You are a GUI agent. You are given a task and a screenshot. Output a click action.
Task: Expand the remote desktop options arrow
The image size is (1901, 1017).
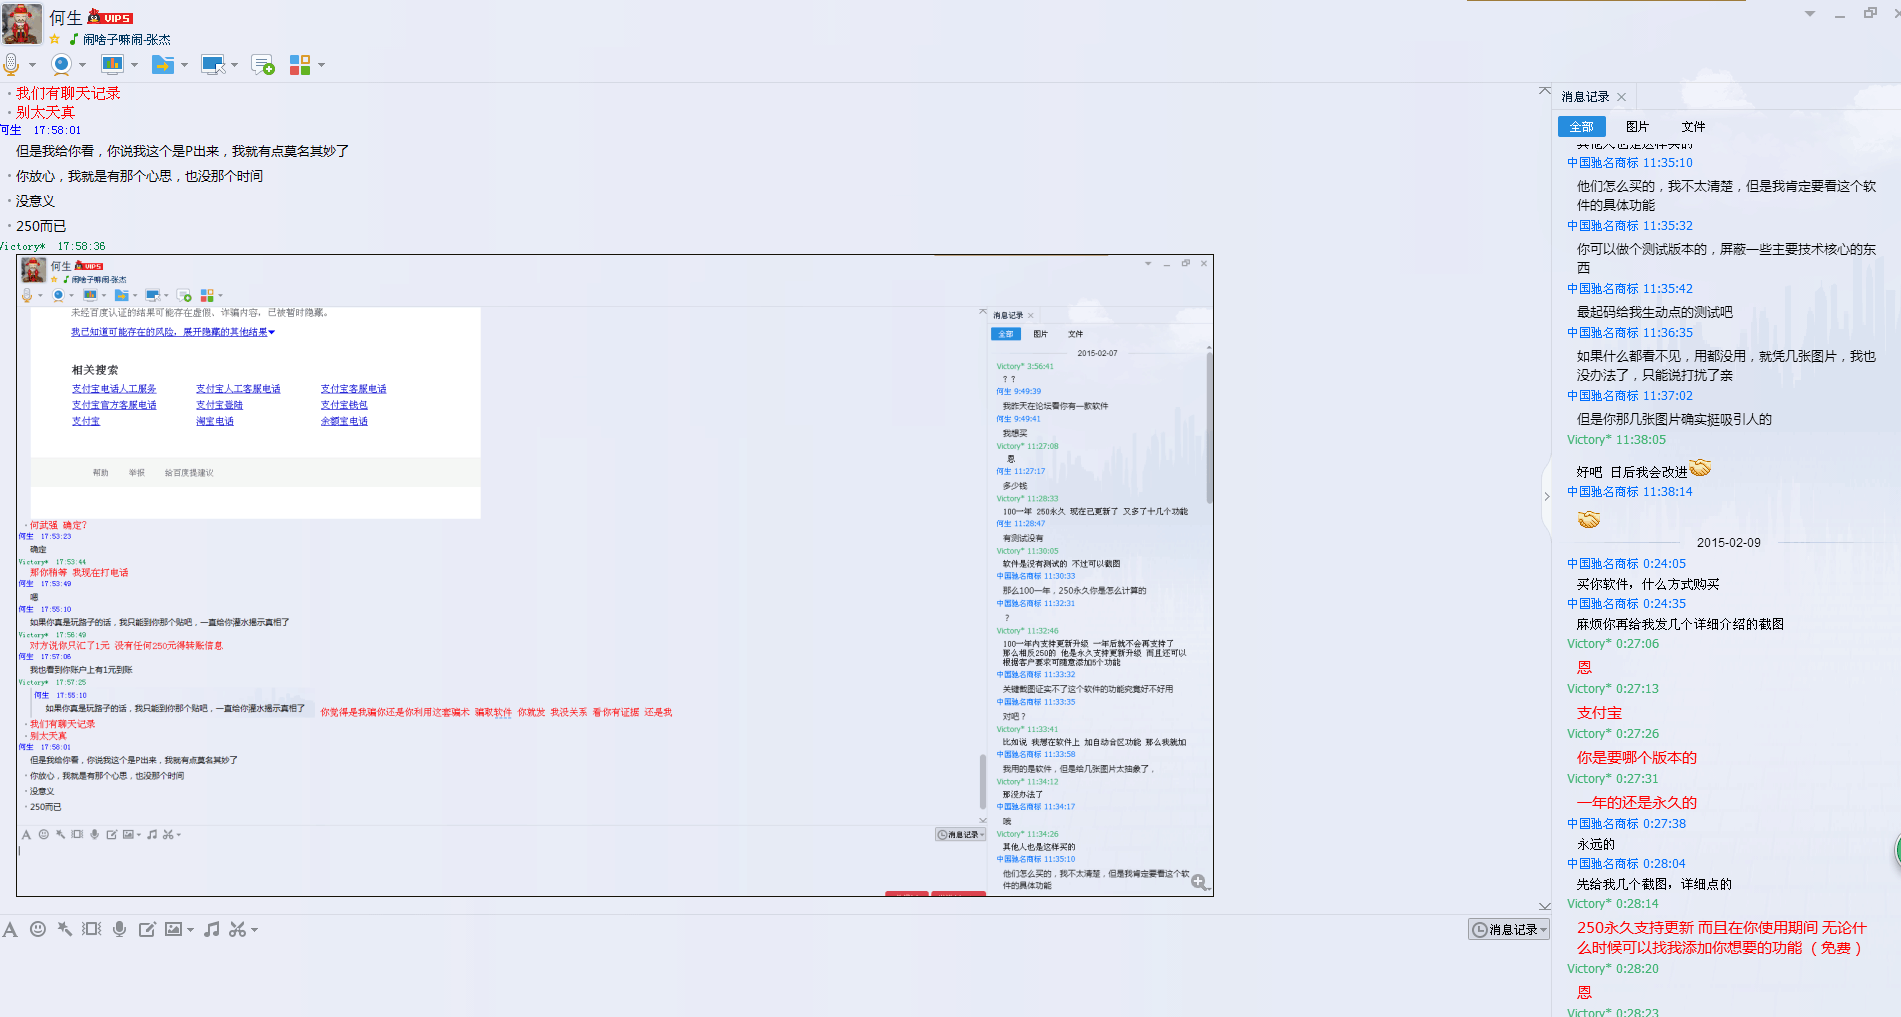234,65
